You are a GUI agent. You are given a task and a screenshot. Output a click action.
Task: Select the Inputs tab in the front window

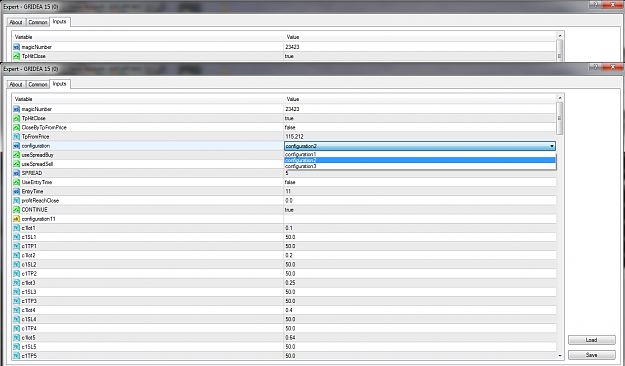click(60, 84)
